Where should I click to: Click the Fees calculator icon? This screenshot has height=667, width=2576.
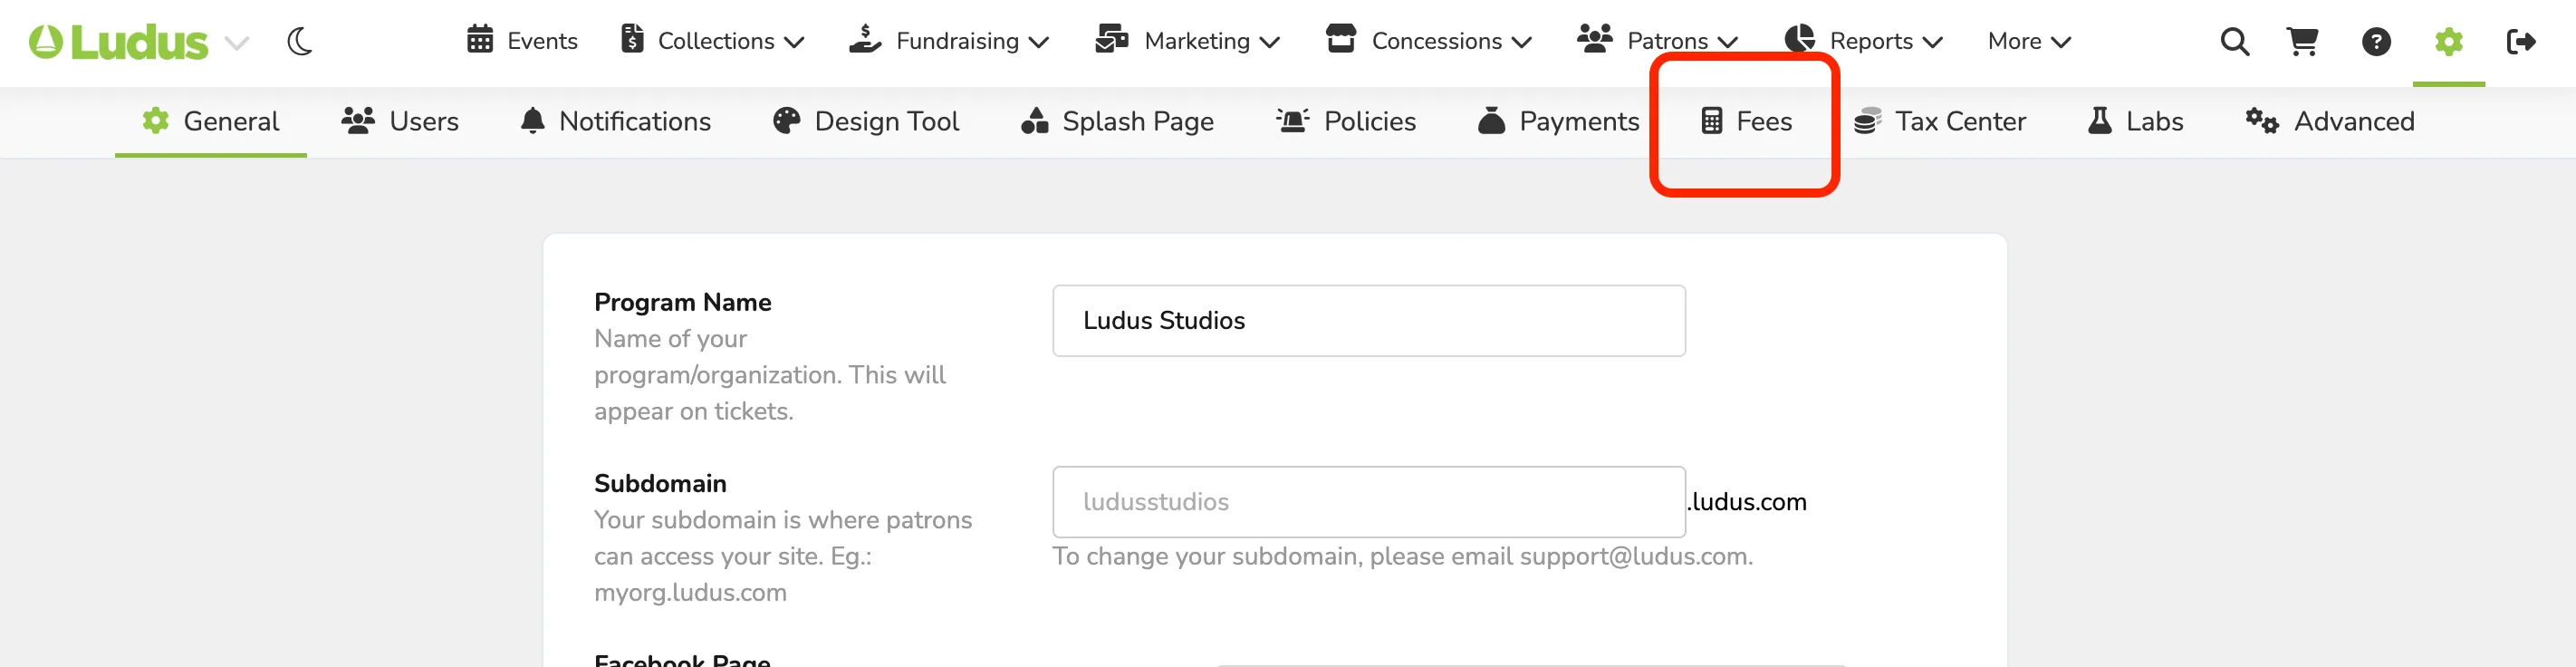click(x=1711, y=121)
